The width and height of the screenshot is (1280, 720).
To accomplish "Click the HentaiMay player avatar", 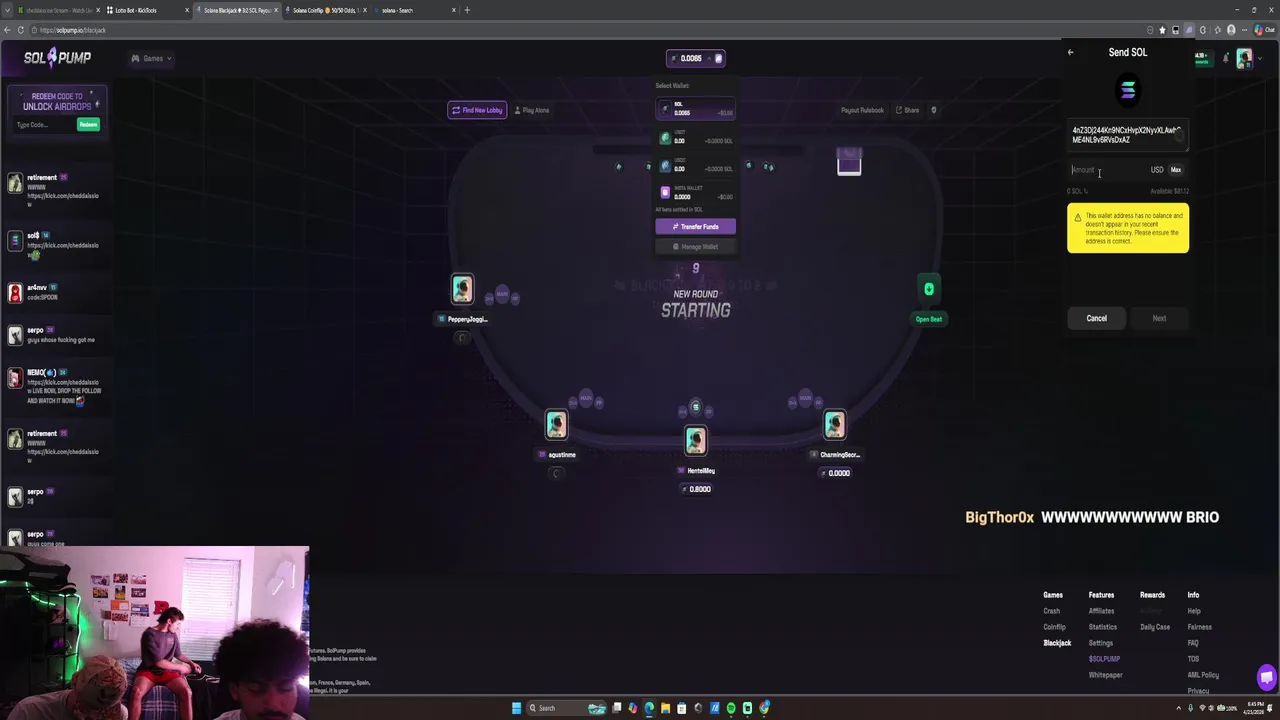I will 696,440.
